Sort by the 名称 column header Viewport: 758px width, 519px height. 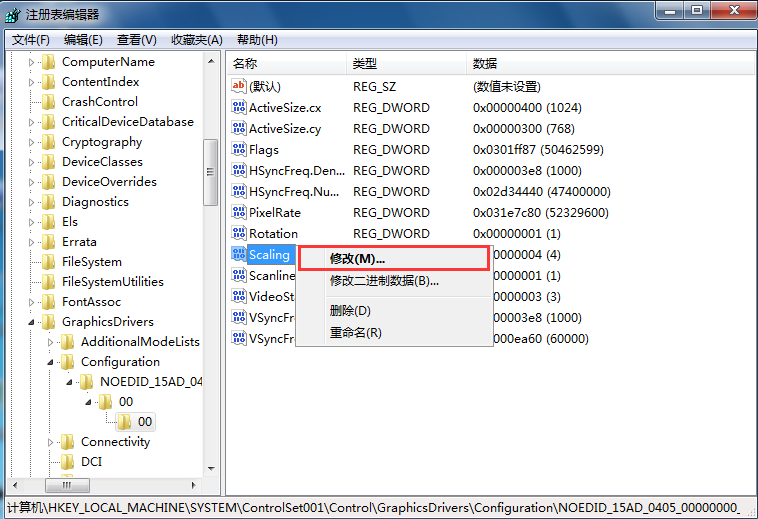point(287,63)
